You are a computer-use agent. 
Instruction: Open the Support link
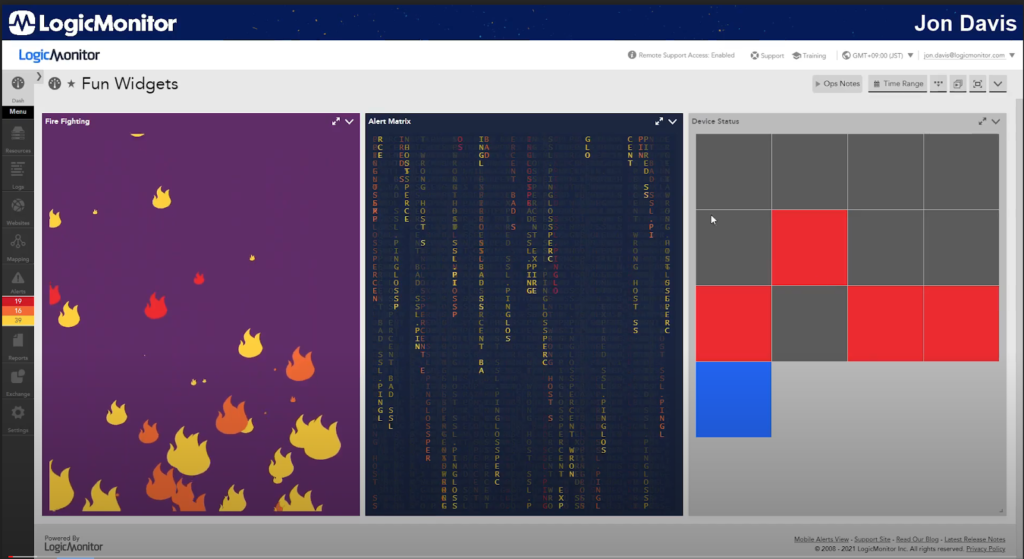(767, 56)
